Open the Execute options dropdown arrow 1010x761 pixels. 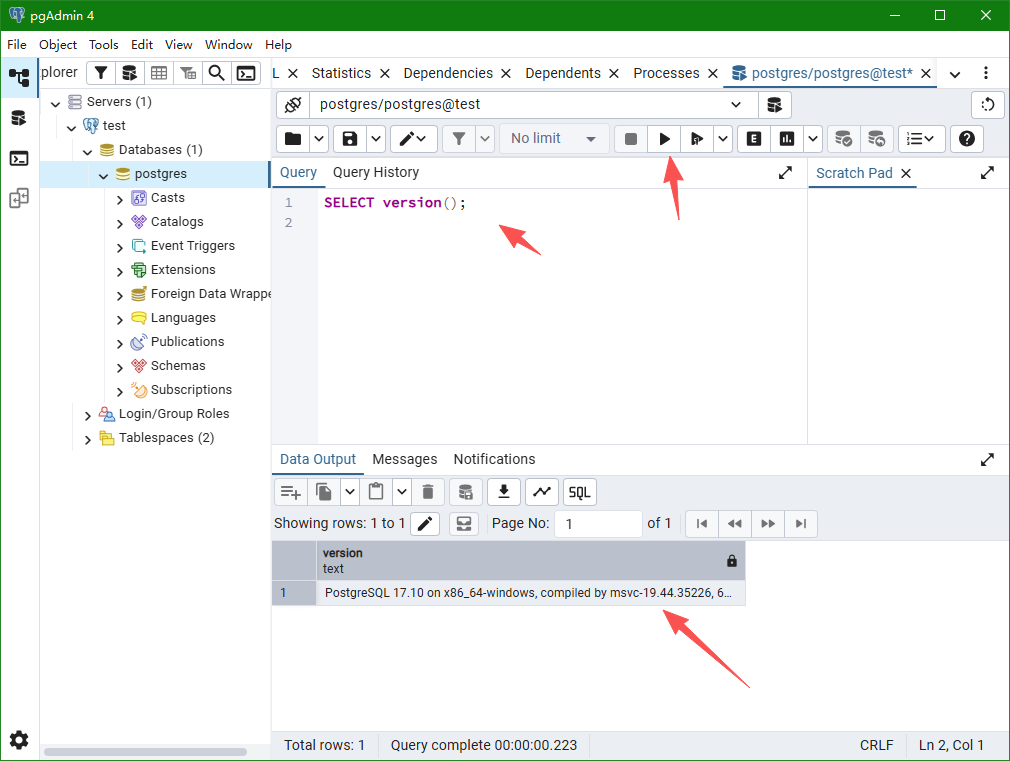pyautogui.click(x=723, y=139)
